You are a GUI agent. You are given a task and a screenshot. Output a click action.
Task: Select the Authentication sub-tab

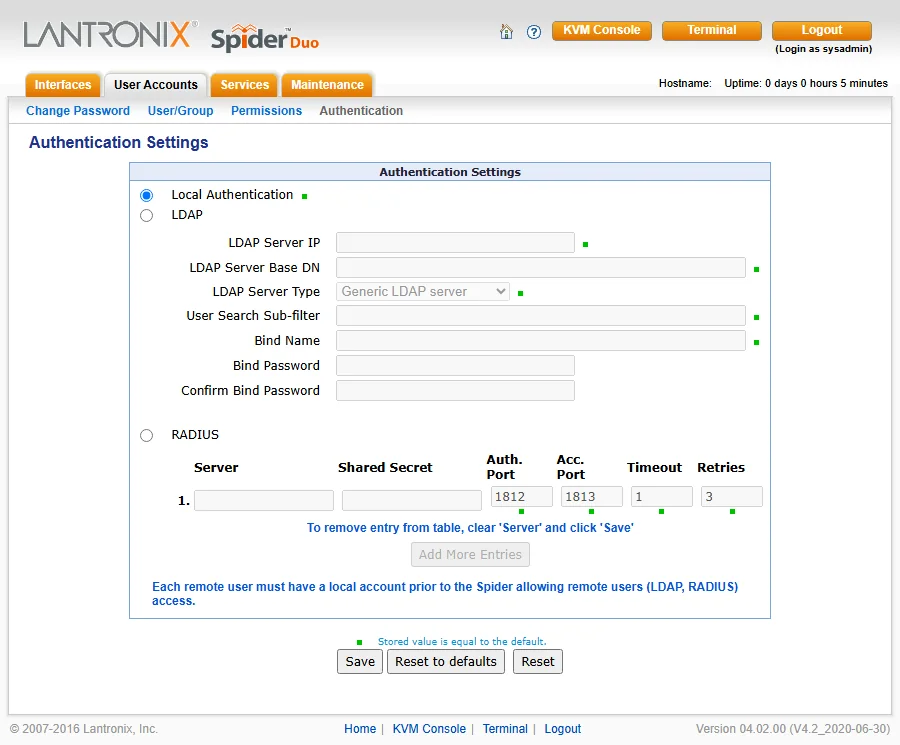[361, 111]
